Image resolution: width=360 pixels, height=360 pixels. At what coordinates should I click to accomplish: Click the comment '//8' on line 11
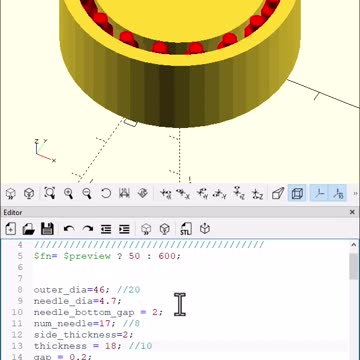pyautogui.click(x=131, y=324)
